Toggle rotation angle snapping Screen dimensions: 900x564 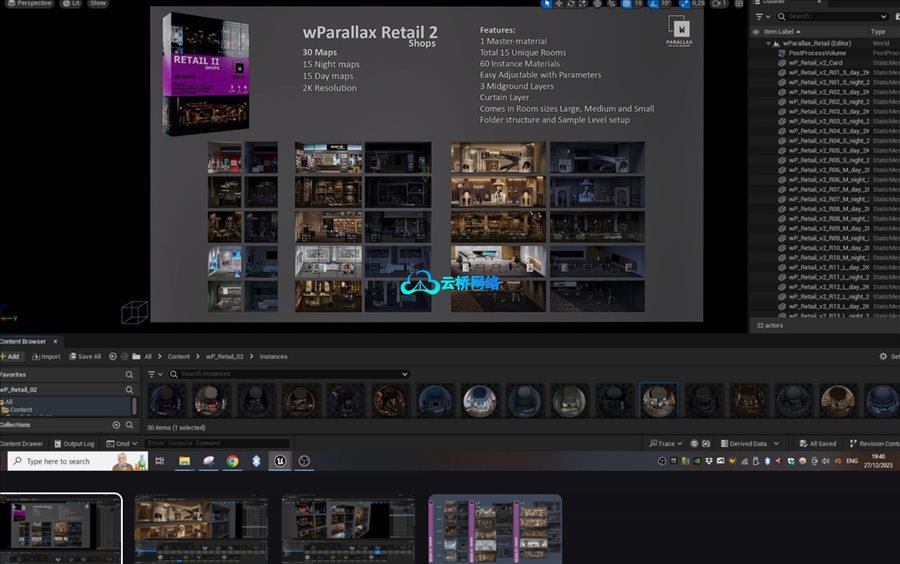pos(653,3)
